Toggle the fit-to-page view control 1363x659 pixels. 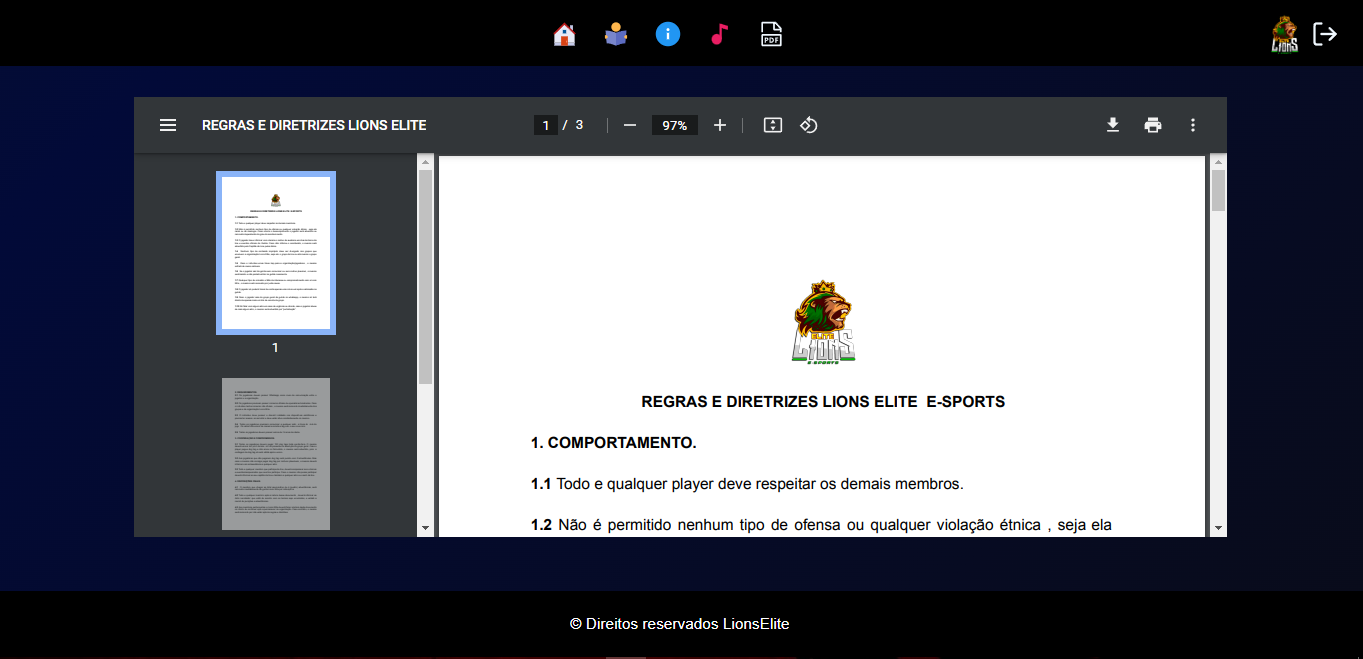tap(772, 125)
